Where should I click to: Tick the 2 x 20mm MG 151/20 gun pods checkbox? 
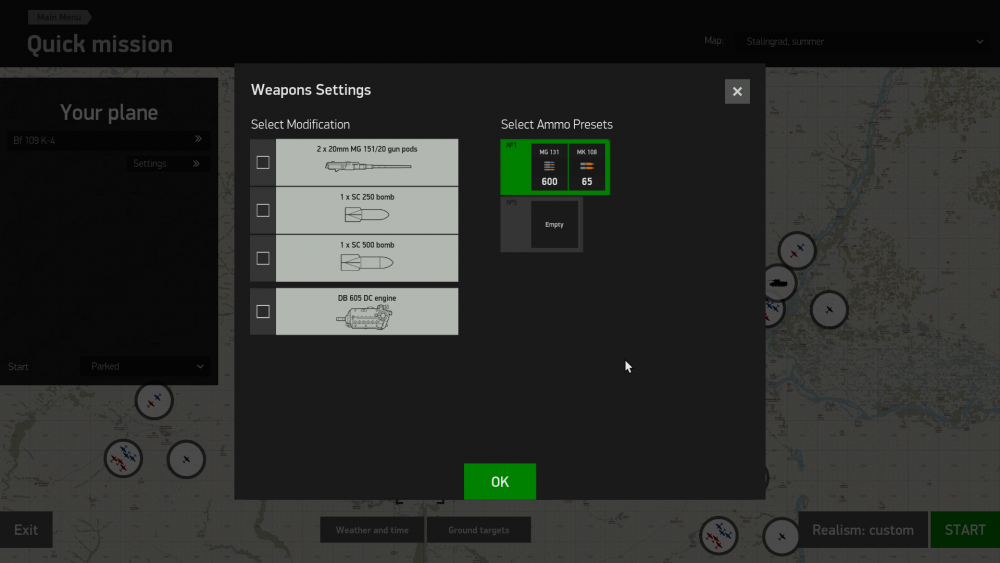coord(263,163)
